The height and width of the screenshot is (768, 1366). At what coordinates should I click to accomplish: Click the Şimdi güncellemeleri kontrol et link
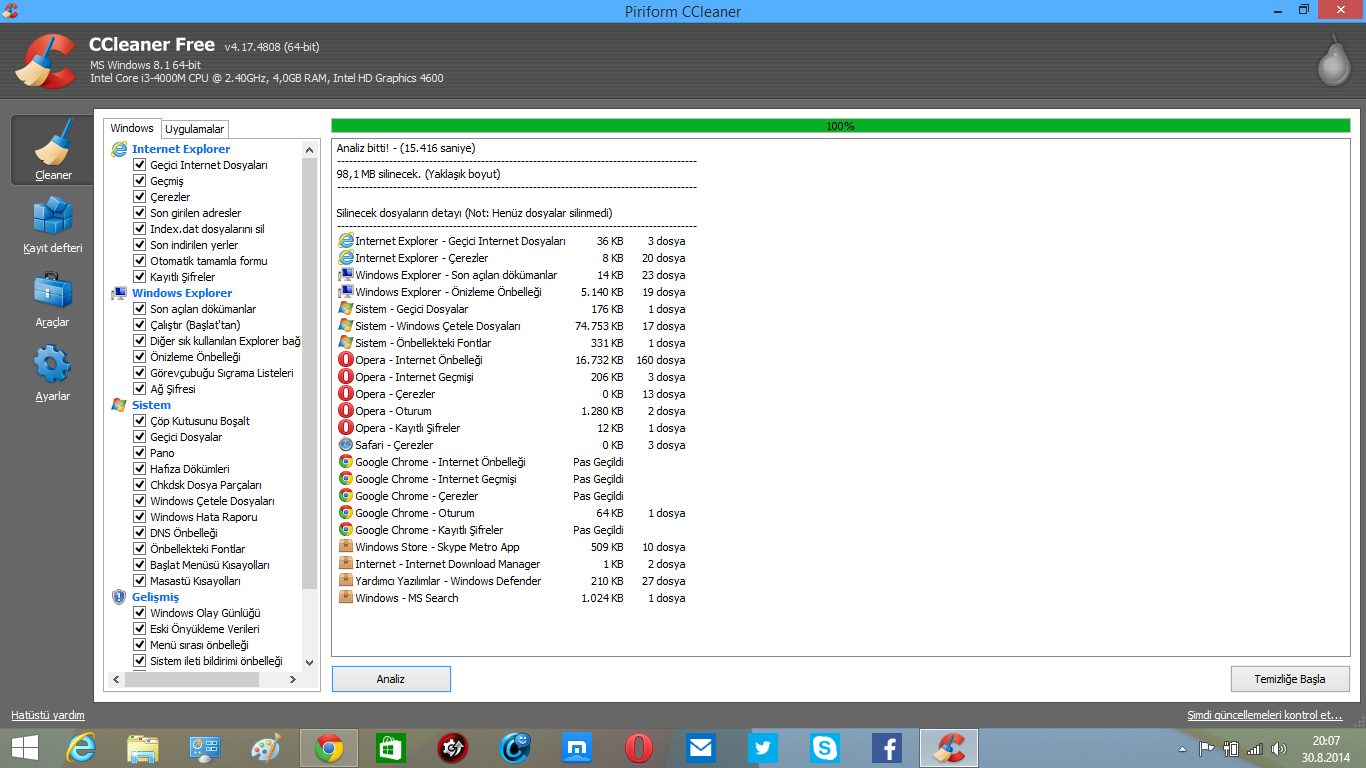tap(1265, 715)
